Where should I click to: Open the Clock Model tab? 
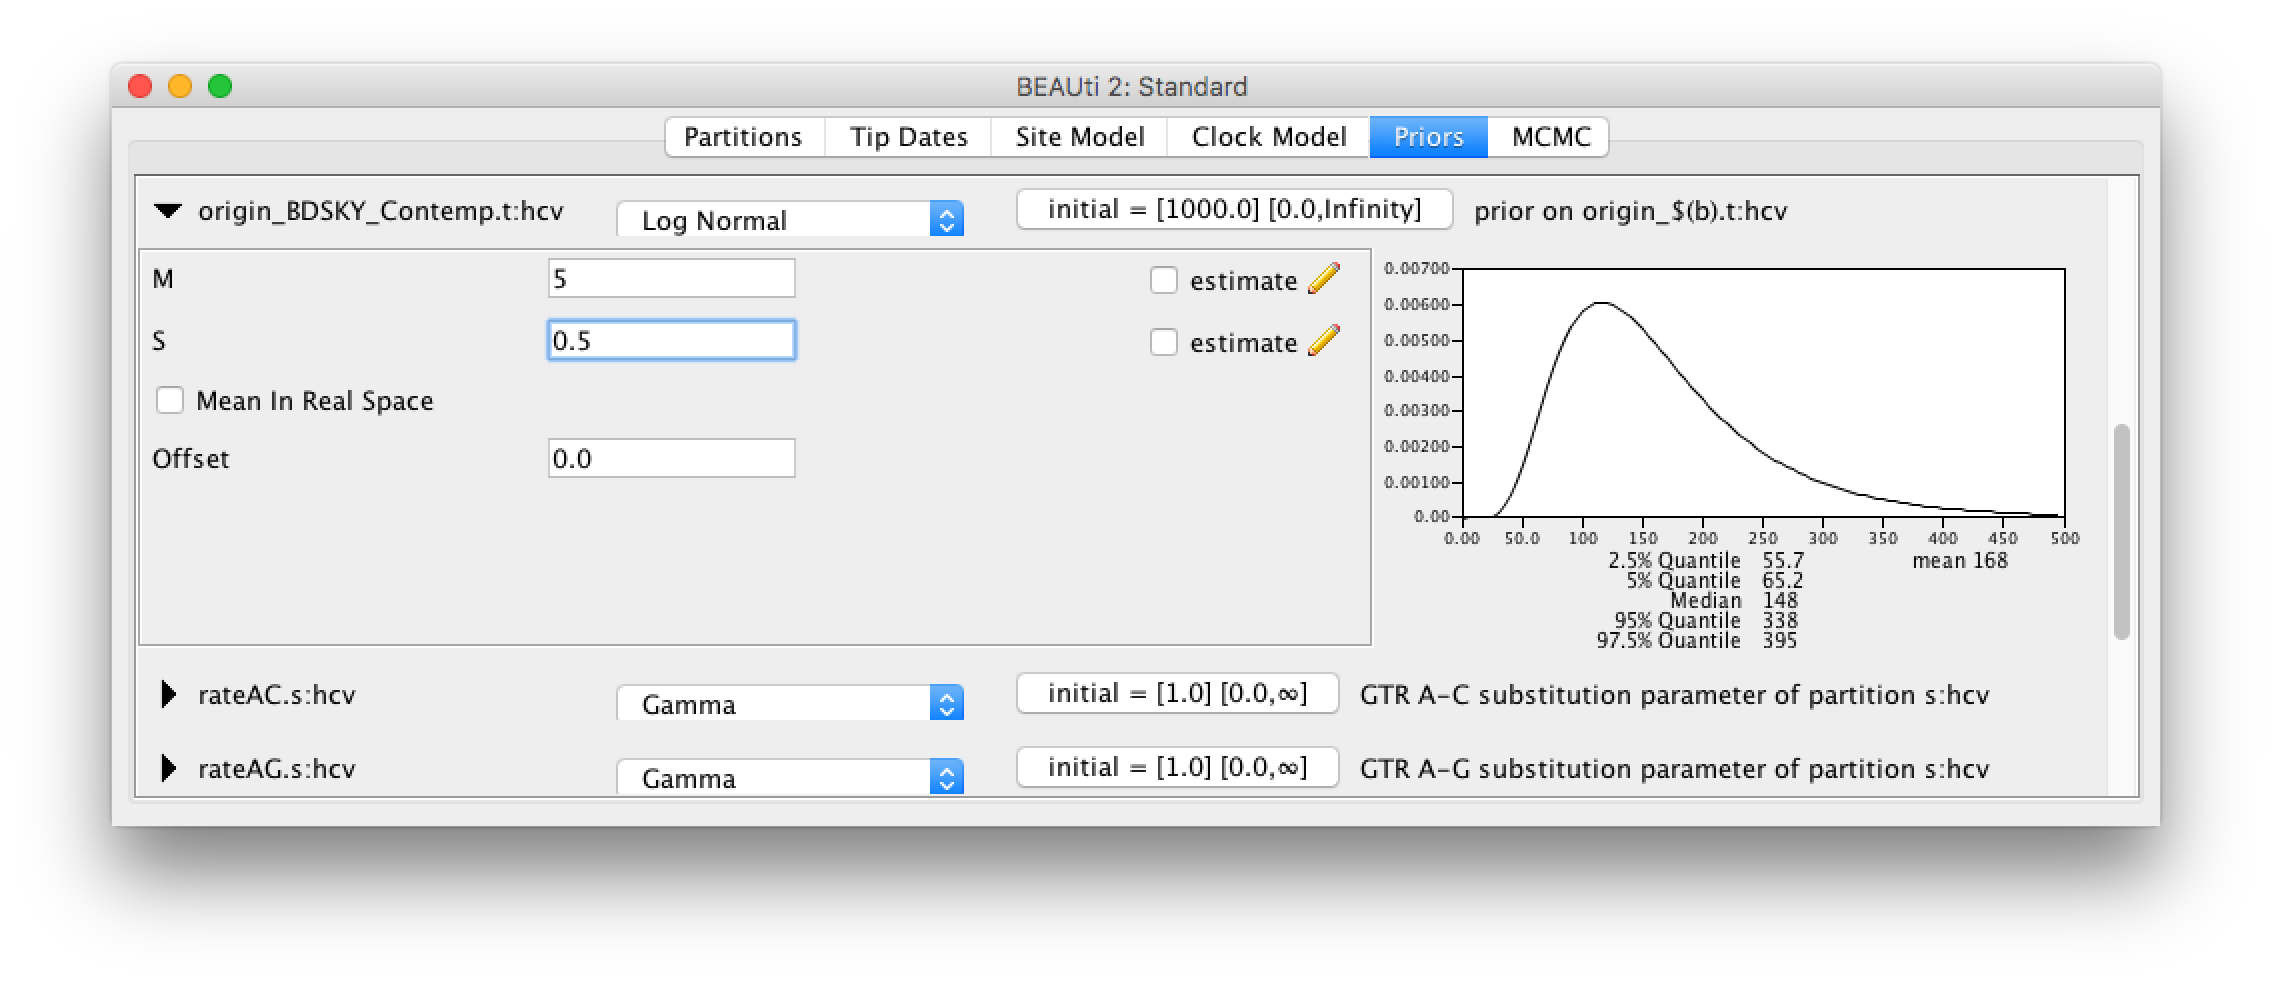coord(1269,137)
